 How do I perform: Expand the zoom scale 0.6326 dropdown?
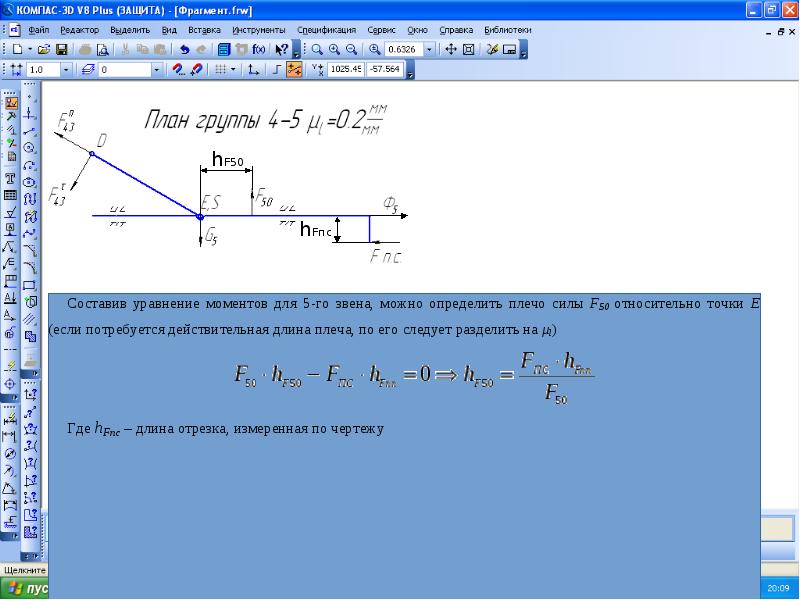click(x=429, y=49)
